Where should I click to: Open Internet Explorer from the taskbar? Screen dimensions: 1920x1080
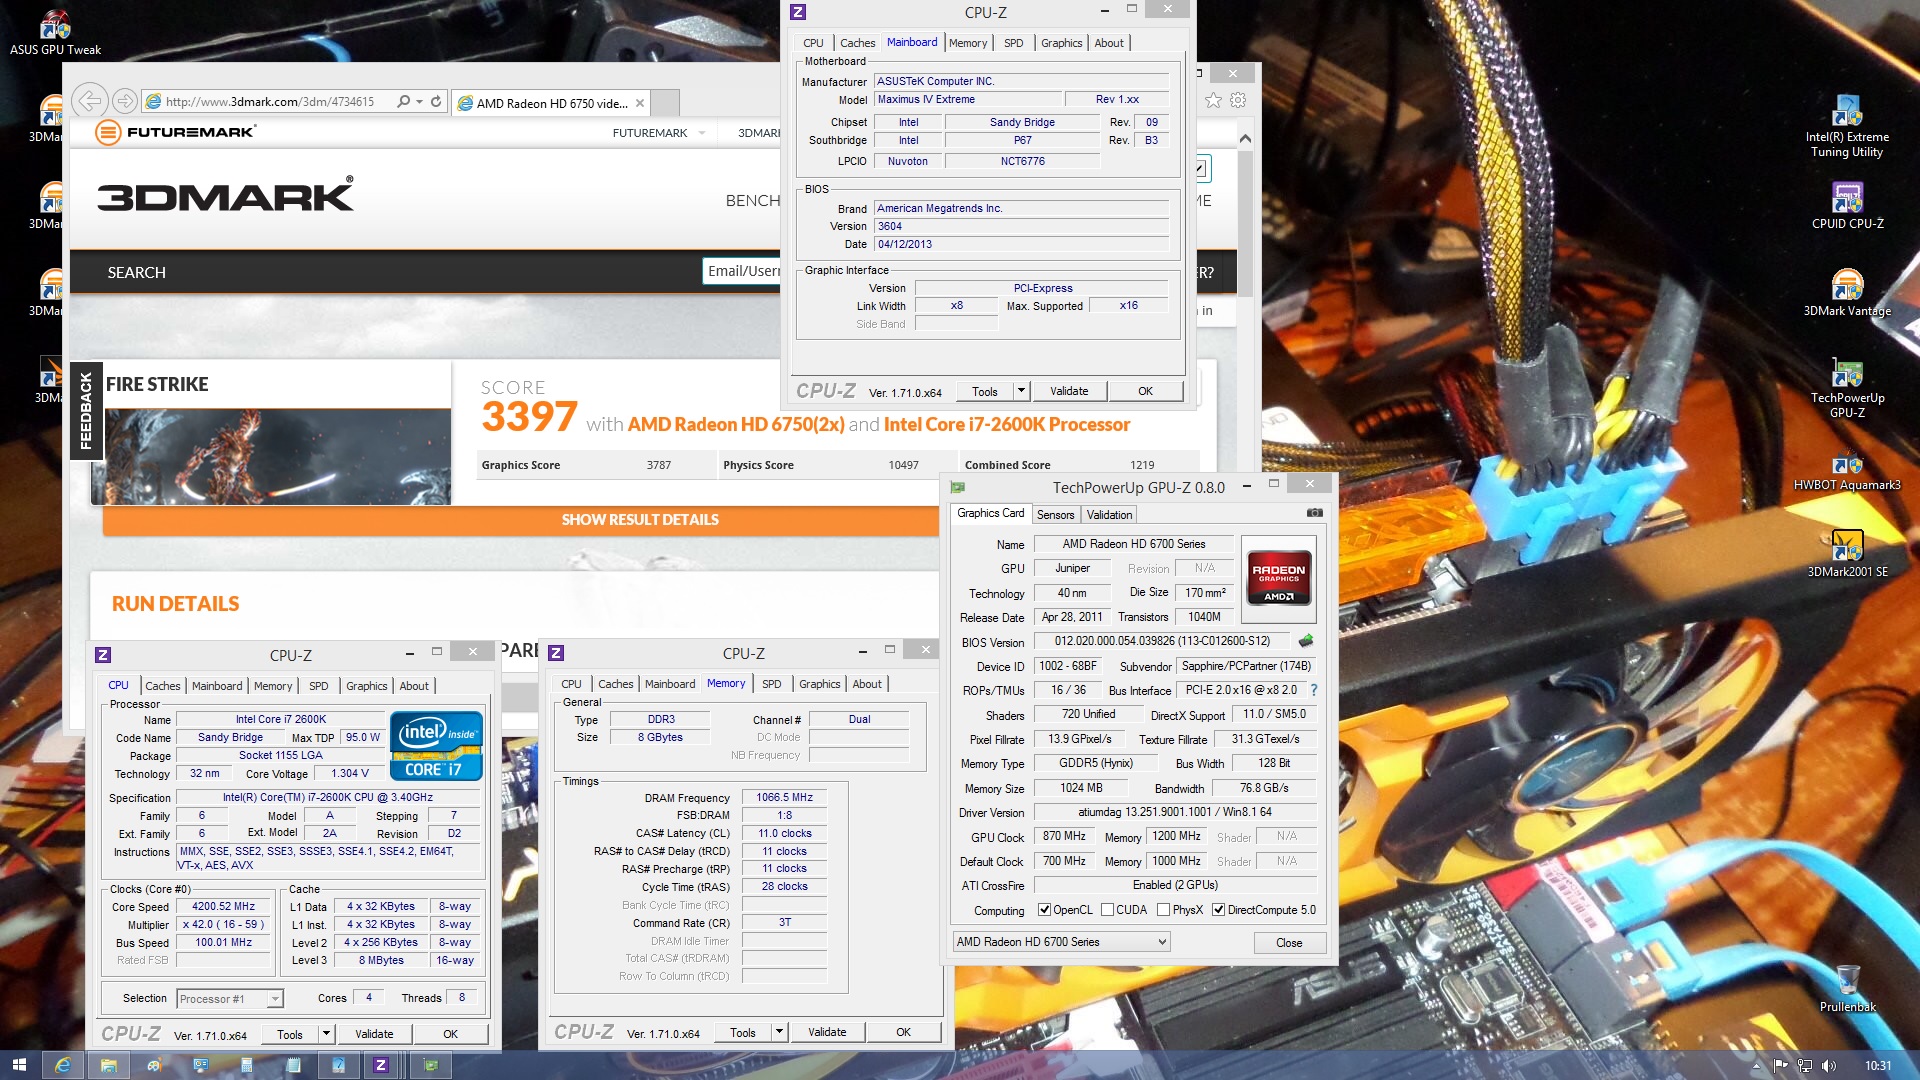pos(62,1065)
